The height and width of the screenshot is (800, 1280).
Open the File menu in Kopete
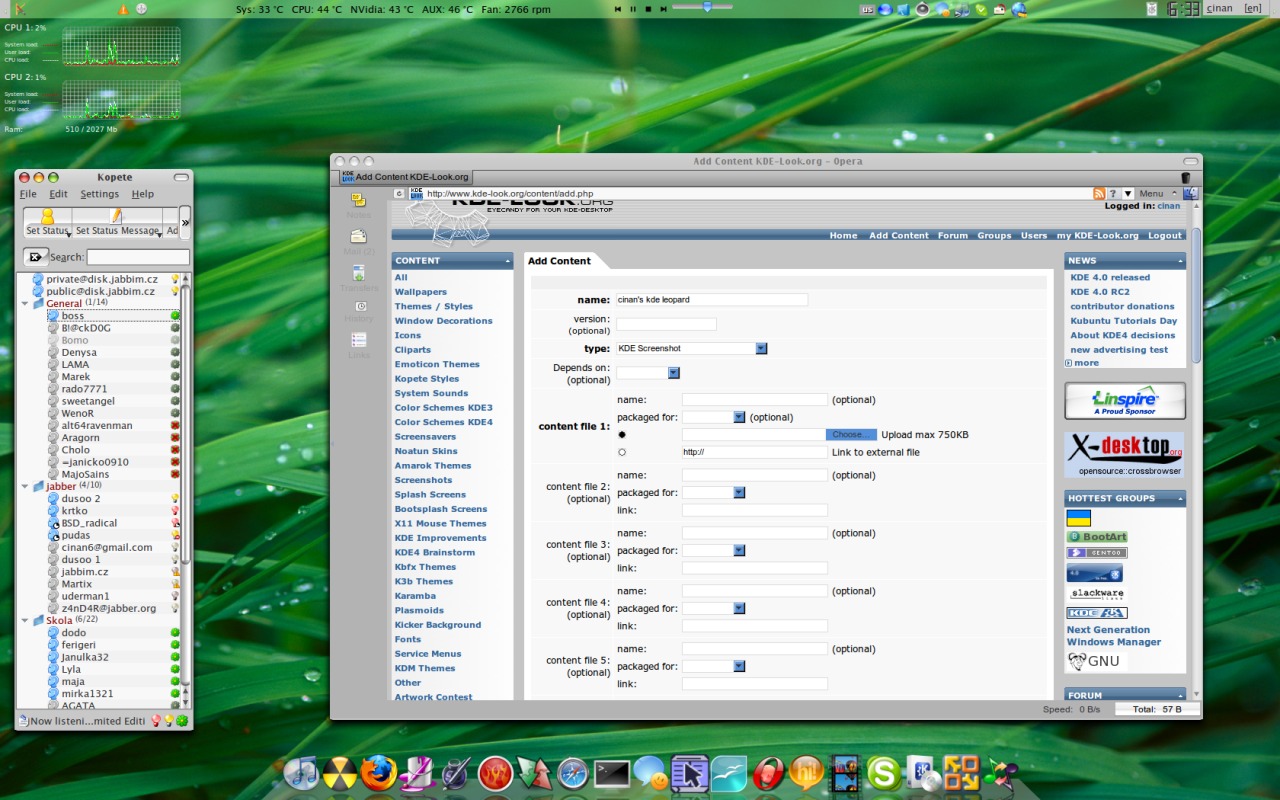coord(28,194)
